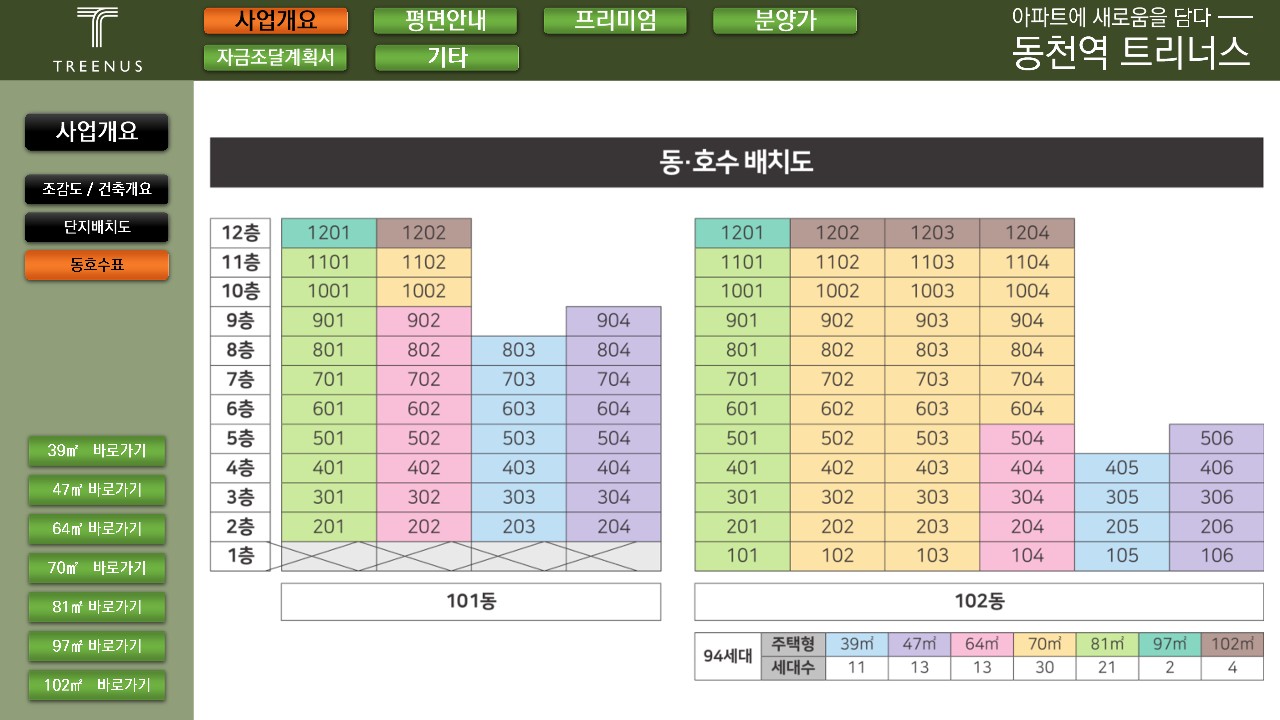Open the 사업개요 top menu tab
Viewport: 1280px width, 720px height.
coord(276,21)
